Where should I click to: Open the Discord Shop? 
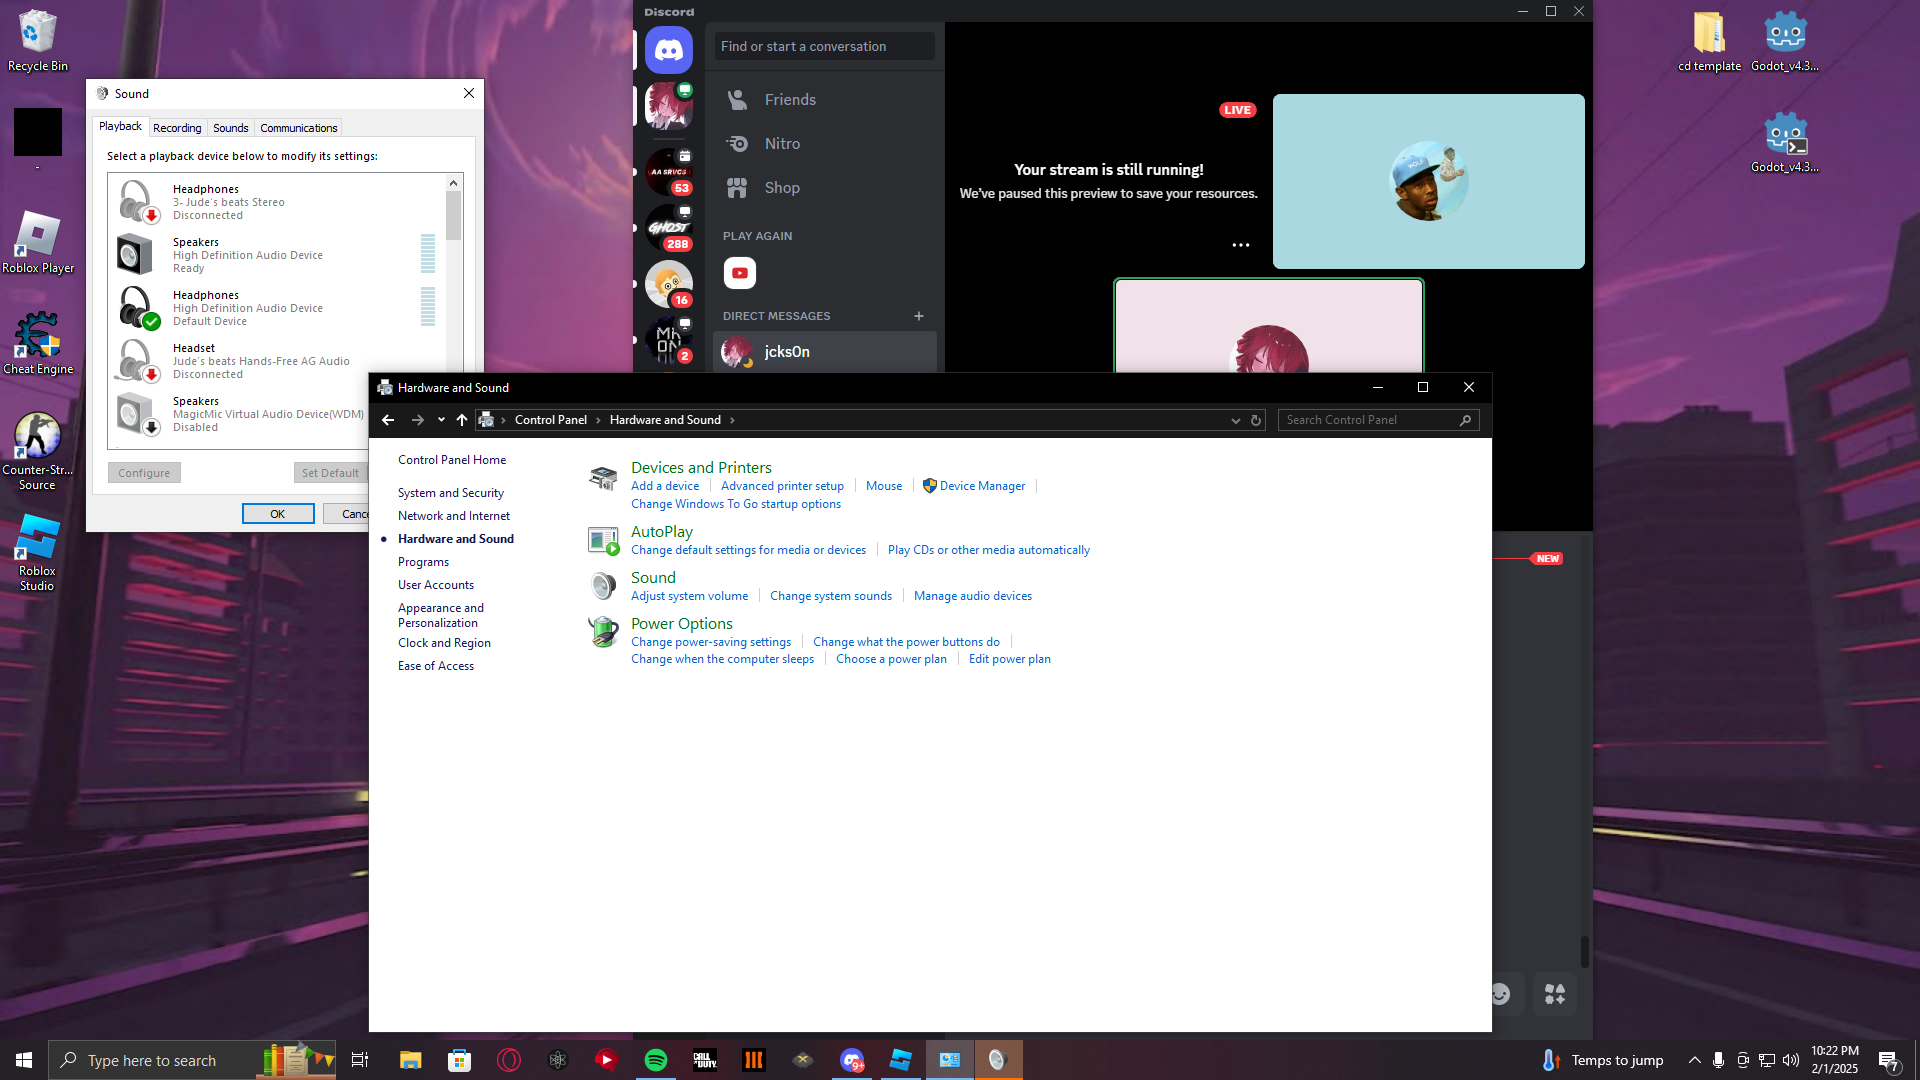point(782,188)
